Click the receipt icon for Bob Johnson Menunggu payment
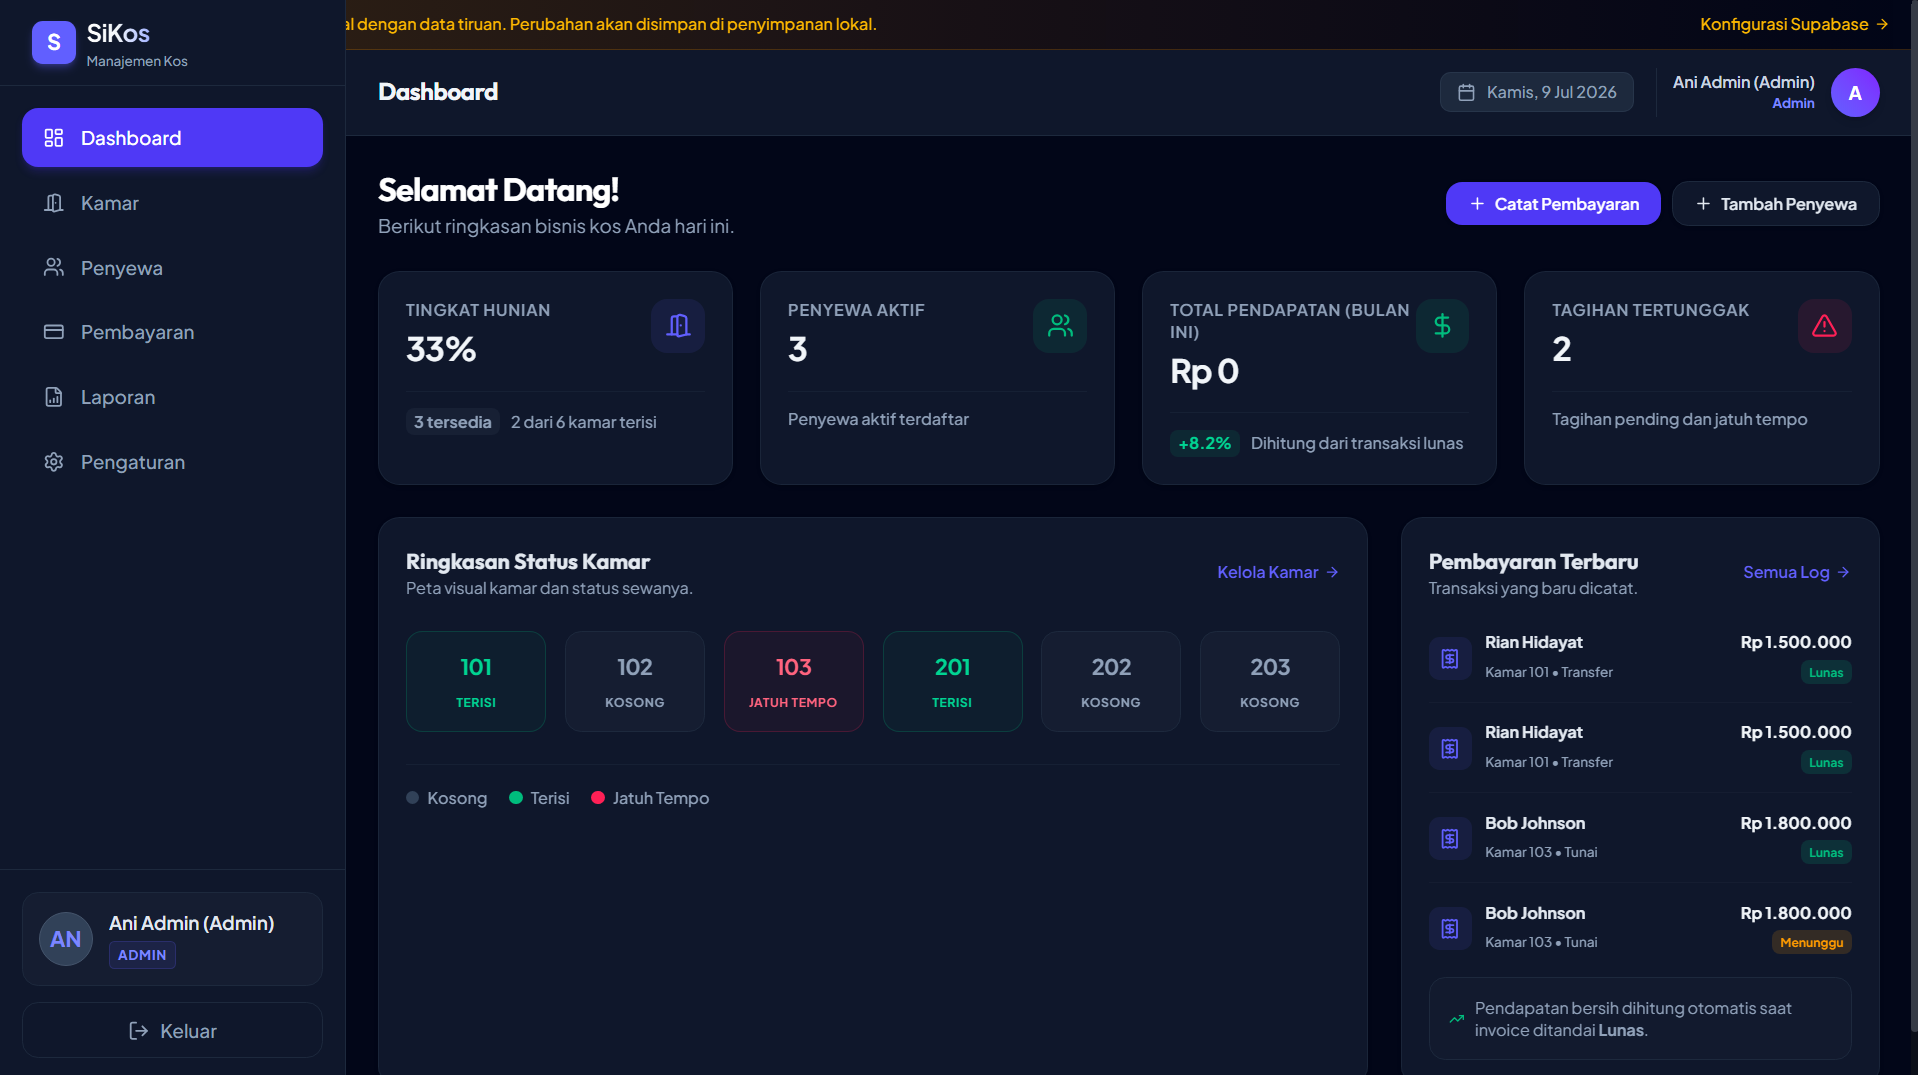 (1450, 929)
